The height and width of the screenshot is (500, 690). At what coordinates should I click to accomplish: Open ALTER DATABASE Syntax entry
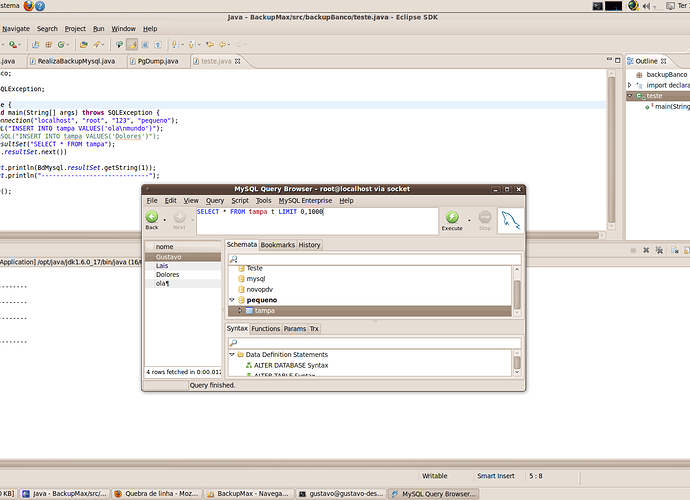291,365
